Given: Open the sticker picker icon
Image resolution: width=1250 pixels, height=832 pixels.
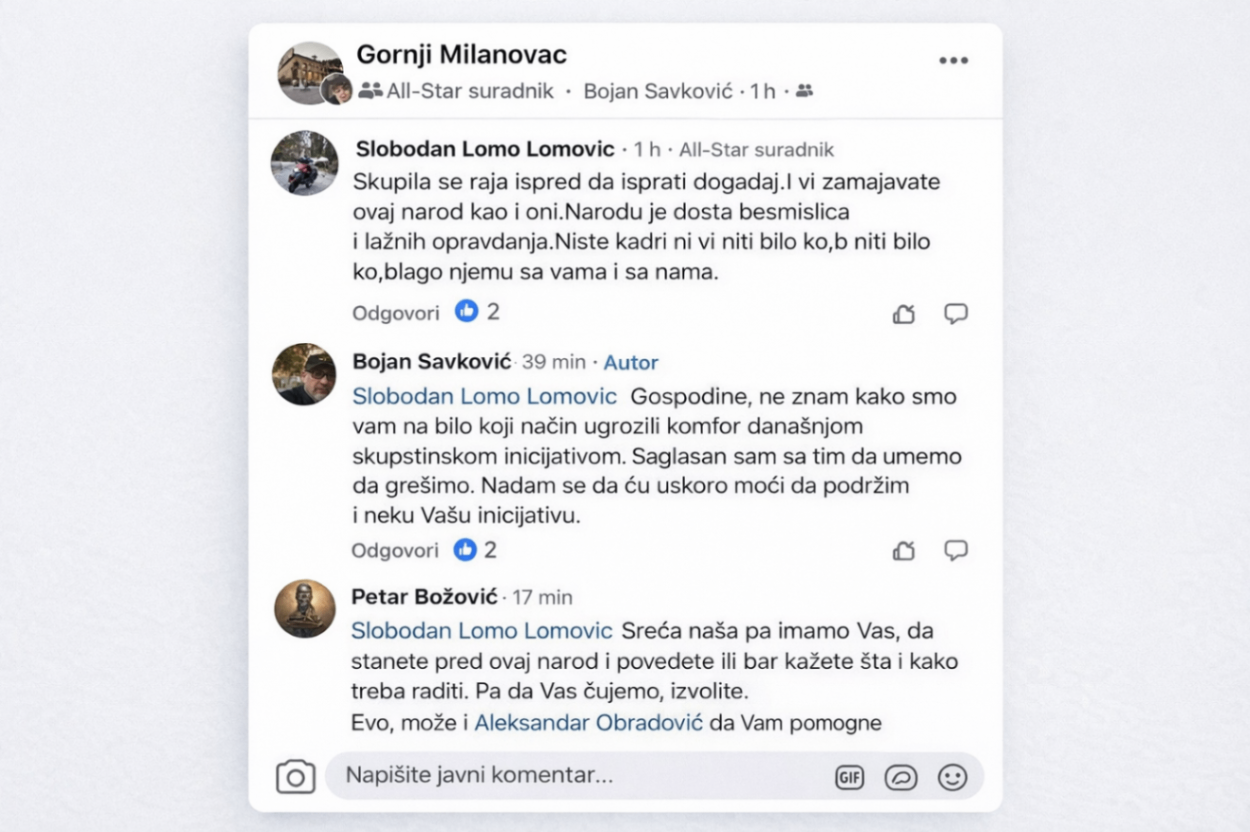Looking at the screenshot, I should coord(901,777).
